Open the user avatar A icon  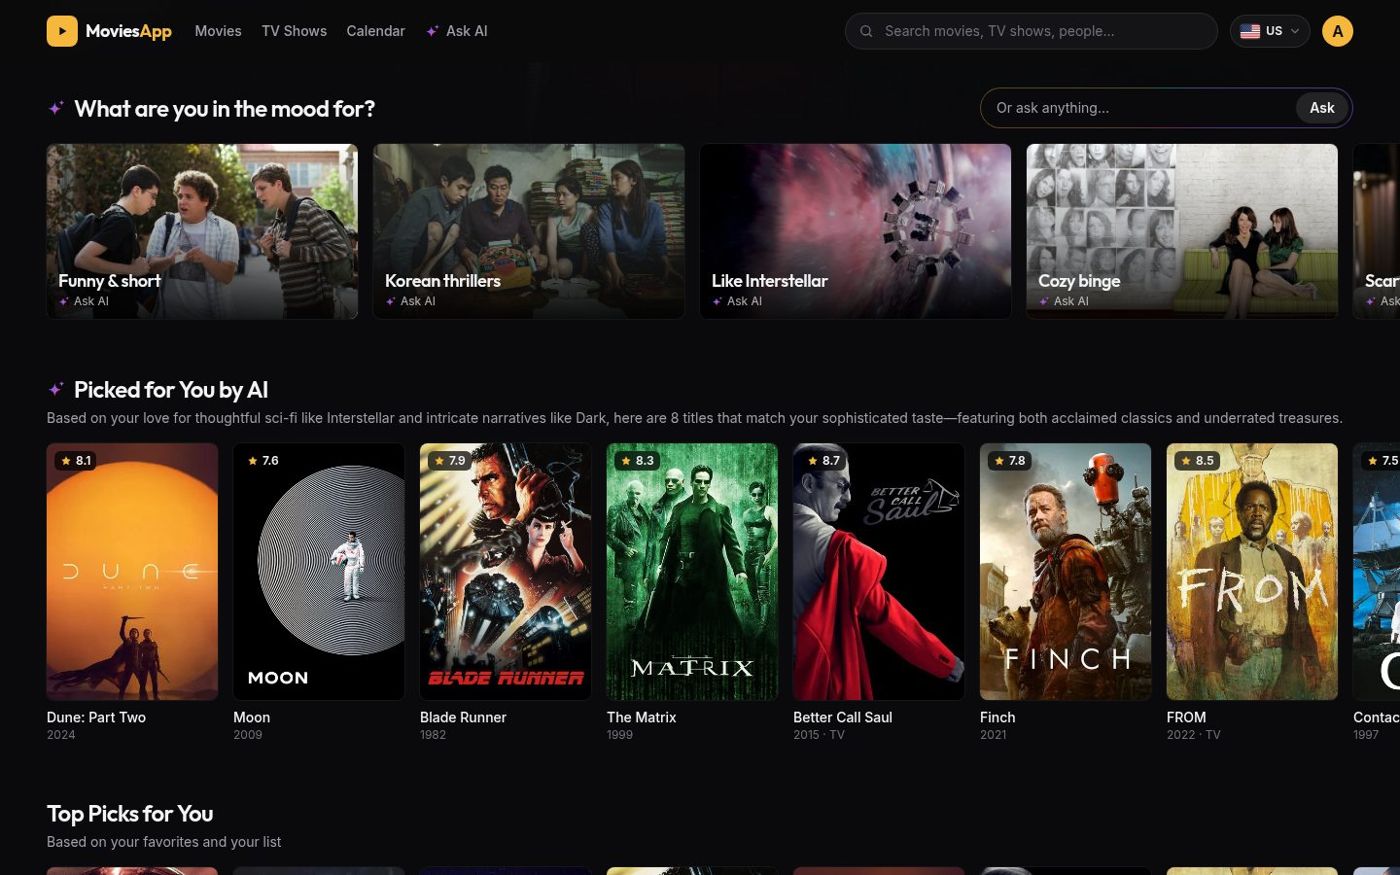point(1337,31)
